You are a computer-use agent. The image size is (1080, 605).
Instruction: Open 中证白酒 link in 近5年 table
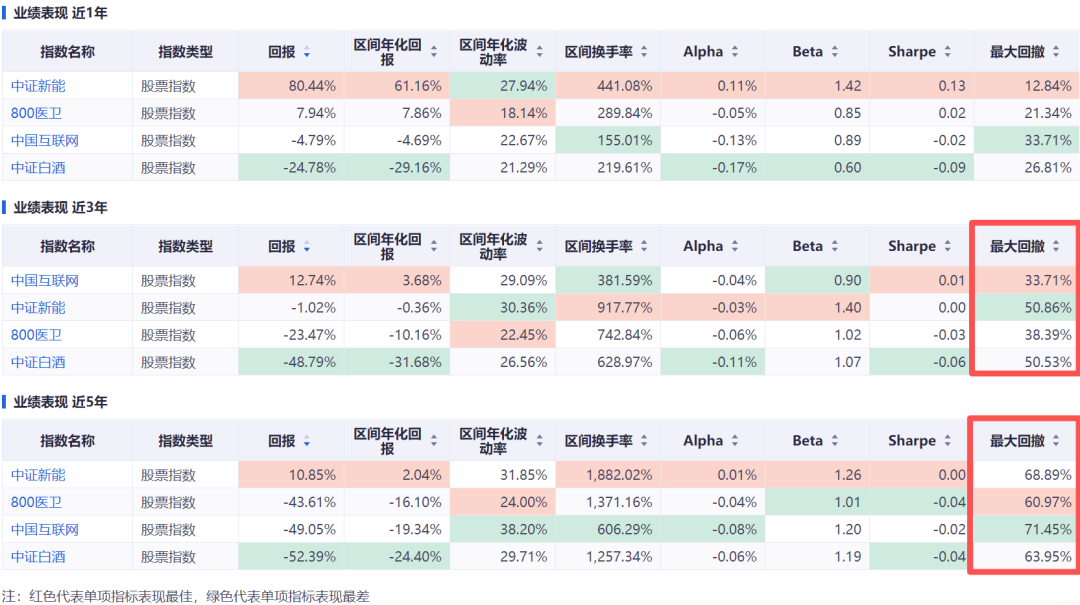point(38,556)
